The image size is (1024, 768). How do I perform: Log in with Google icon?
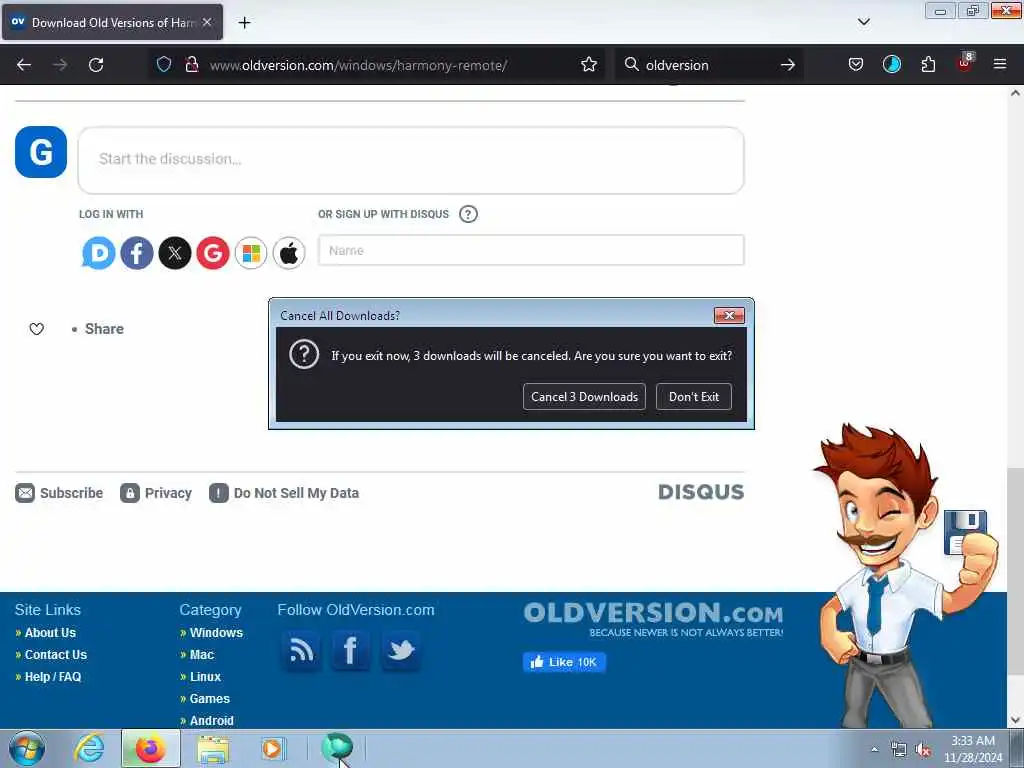click(213, 253)
